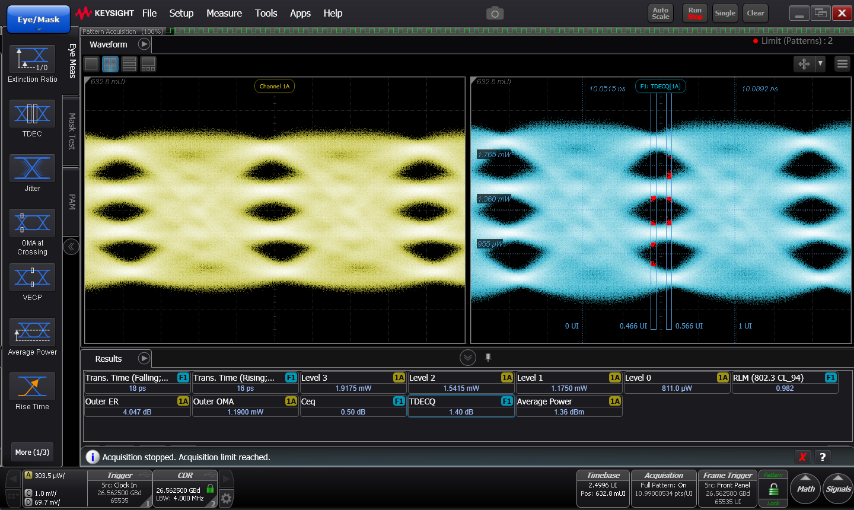Take a screenshot with the camera icon
Viewport: 854px width, 510px height.
494,13
